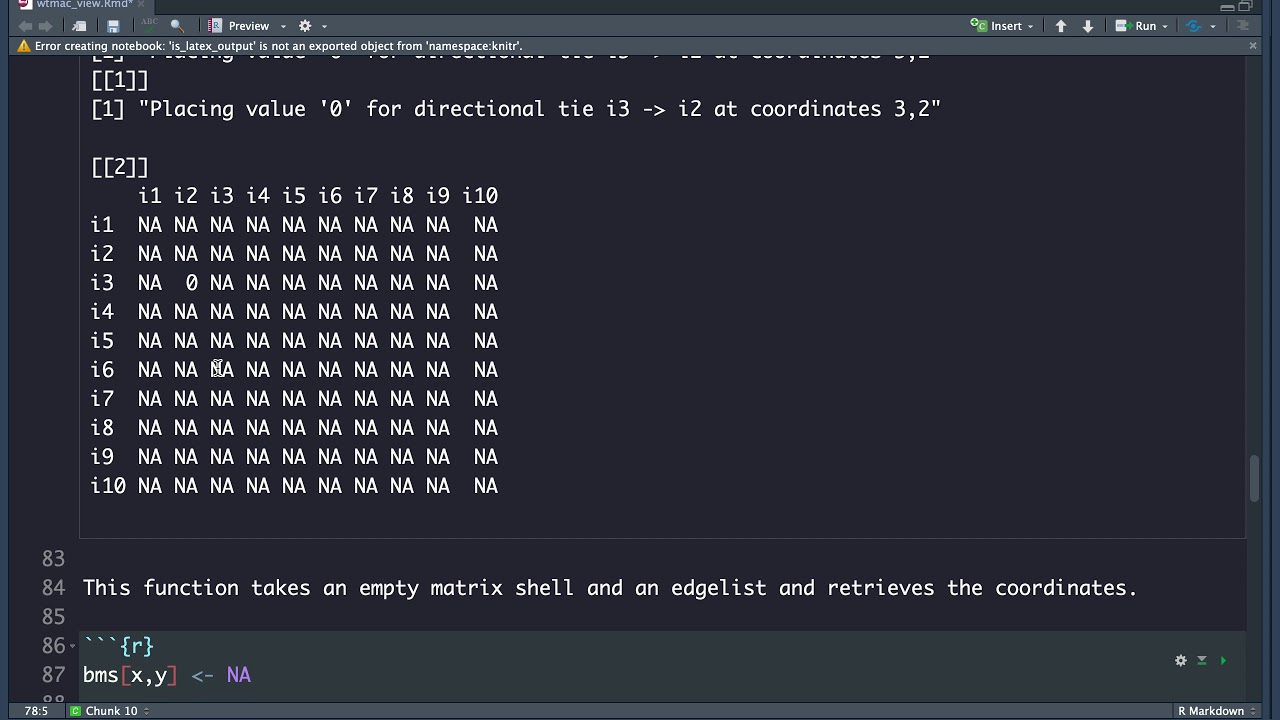Expand gear options dropdown arrow
The width and height of the screenshot is (1280, 720).
[324, 26]
